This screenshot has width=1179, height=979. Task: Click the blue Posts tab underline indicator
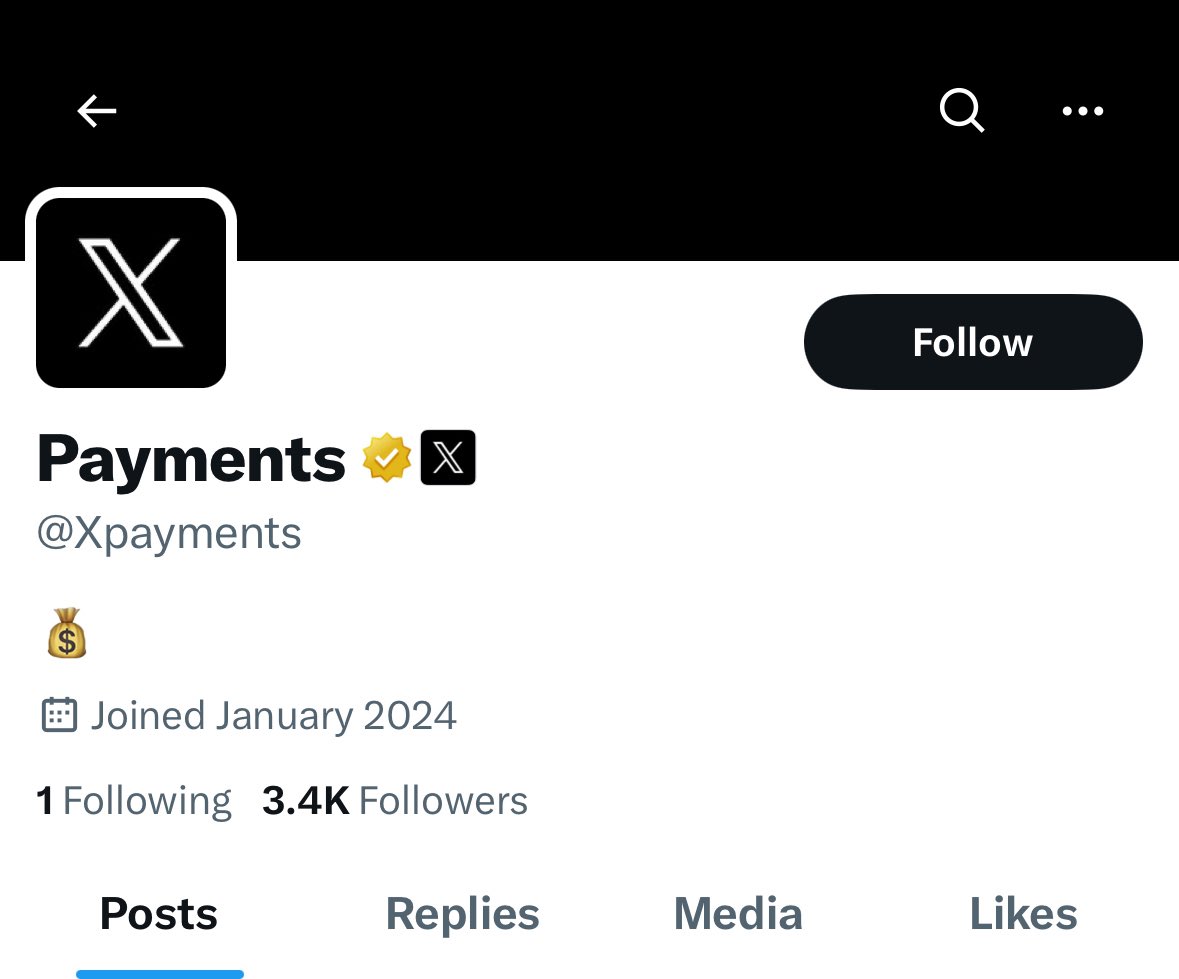[160, 973]
